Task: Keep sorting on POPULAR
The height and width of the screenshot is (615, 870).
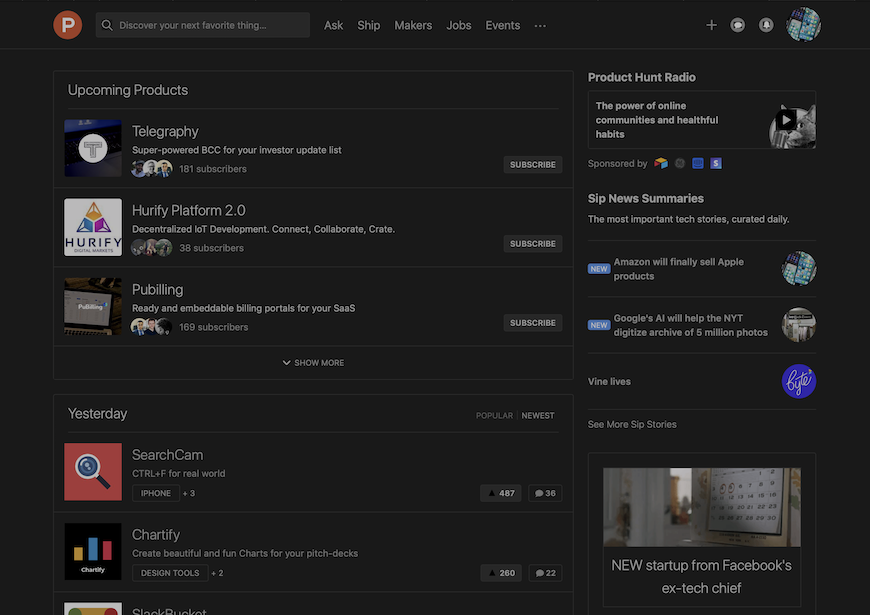Action: 494,415
